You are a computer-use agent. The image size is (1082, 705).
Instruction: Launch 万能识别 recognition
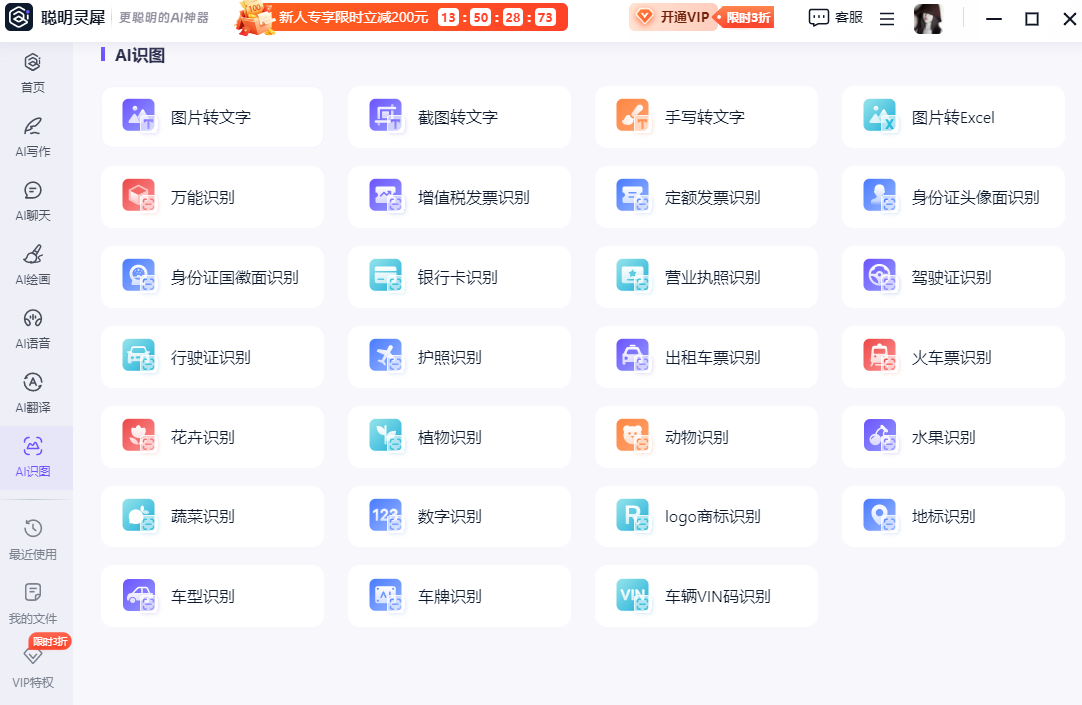coord(212,197)
